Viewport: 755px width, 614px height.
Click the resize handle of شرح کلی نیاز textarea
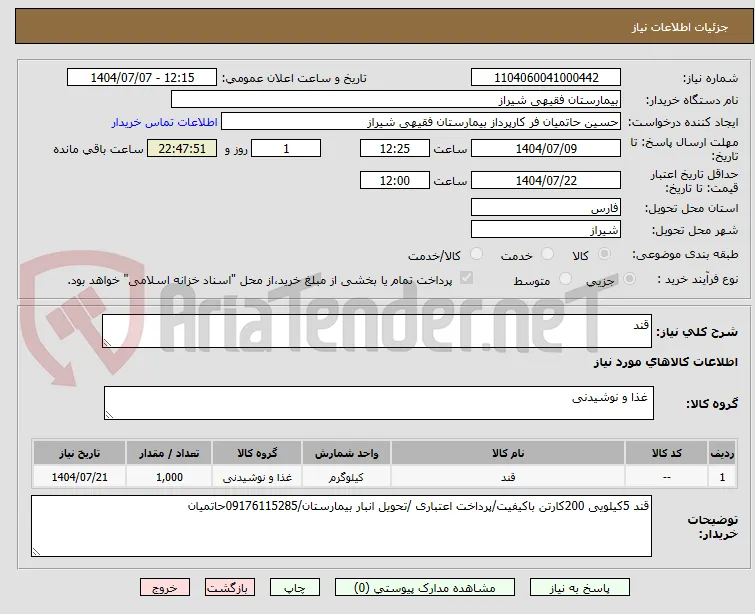pos(107,342)
